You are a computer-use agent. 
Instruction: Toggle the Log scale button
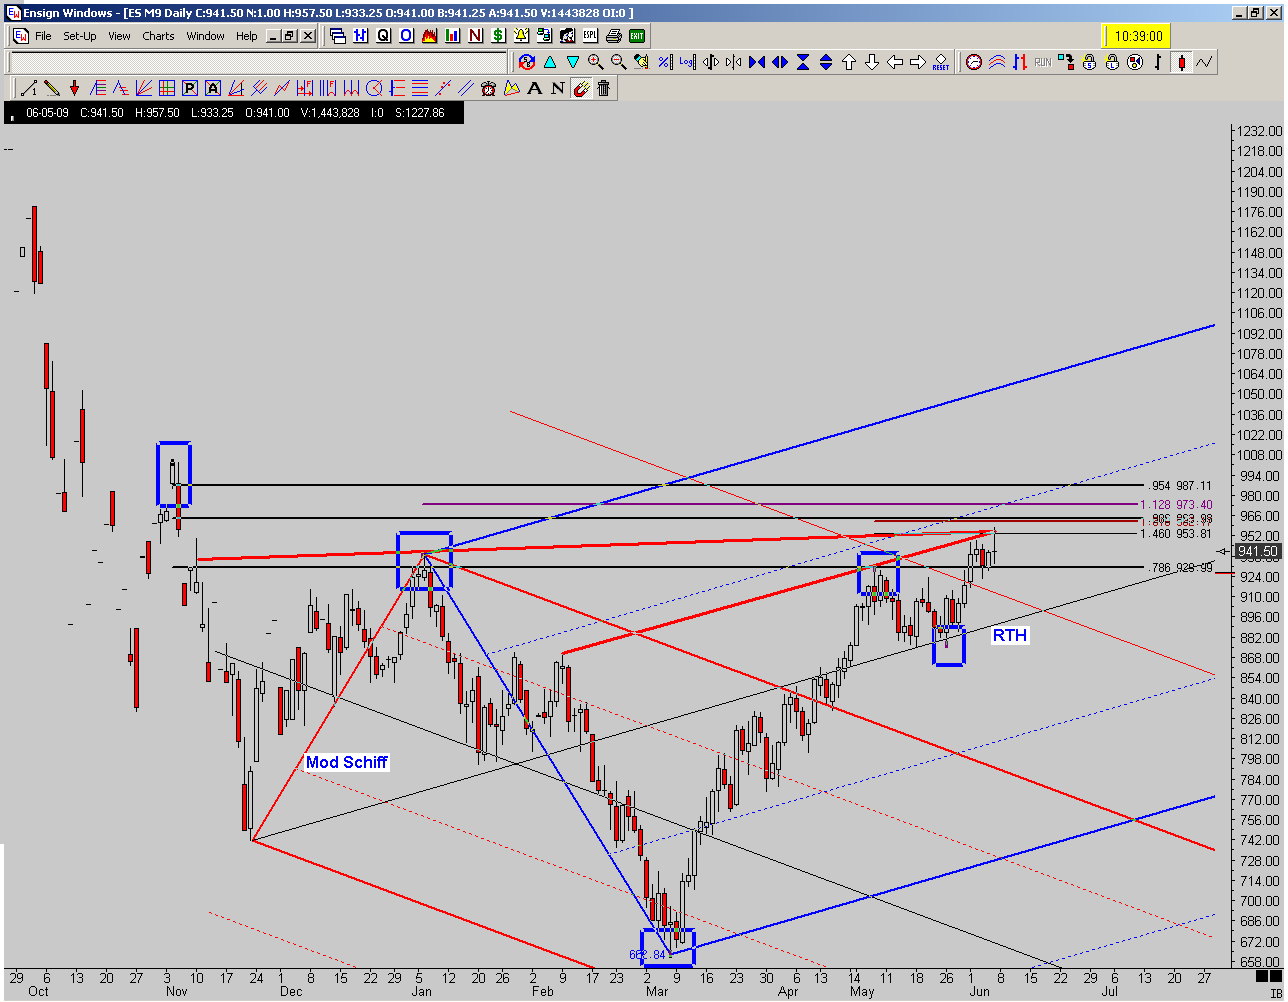[x=687, y=62]
